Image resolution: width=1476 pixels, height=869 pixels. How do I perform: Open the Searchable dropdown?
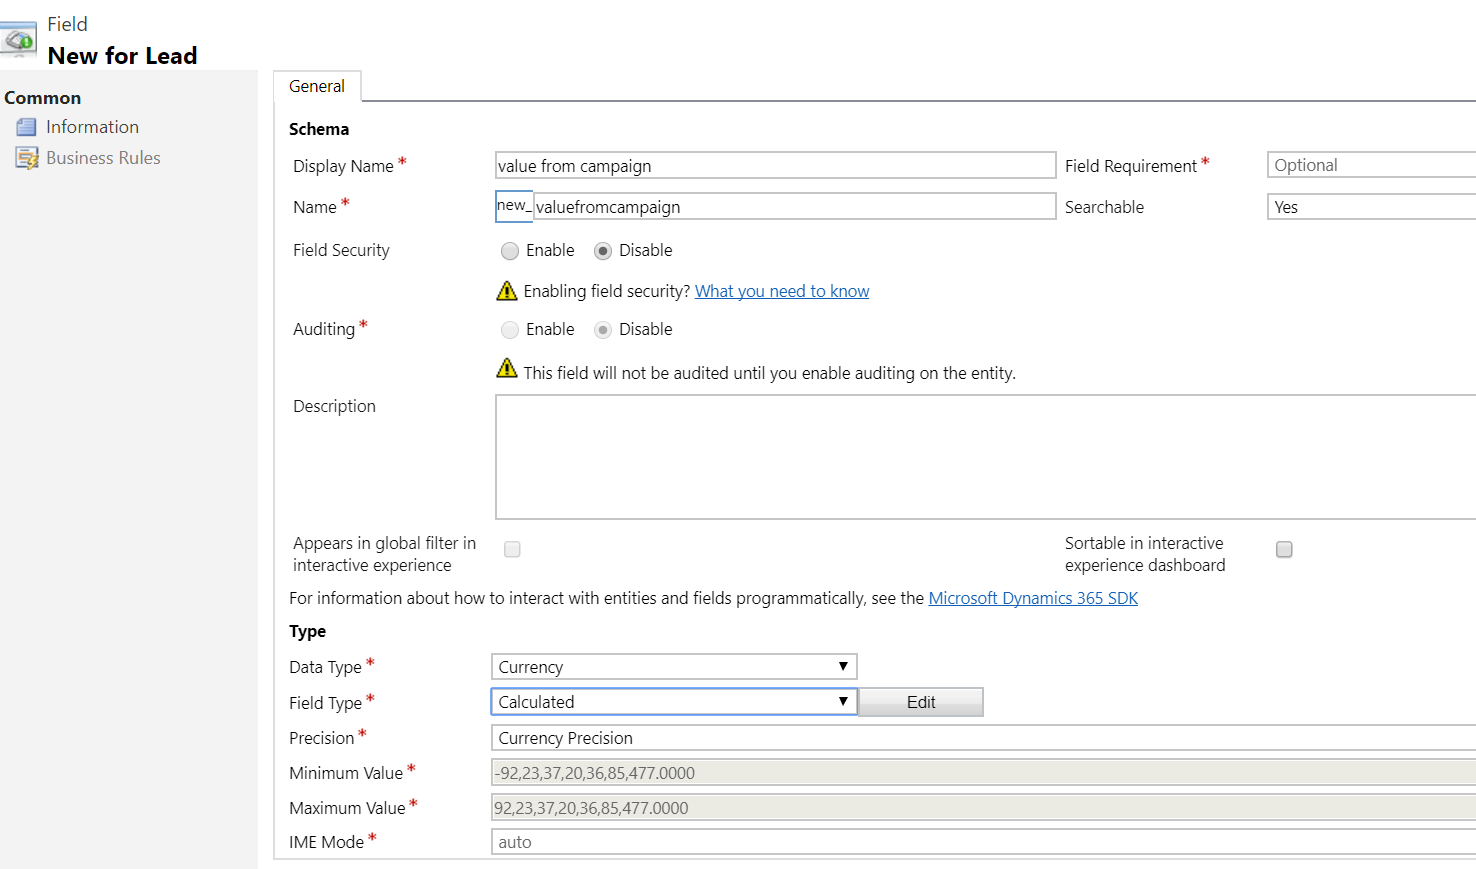[x=1370, y=207]
